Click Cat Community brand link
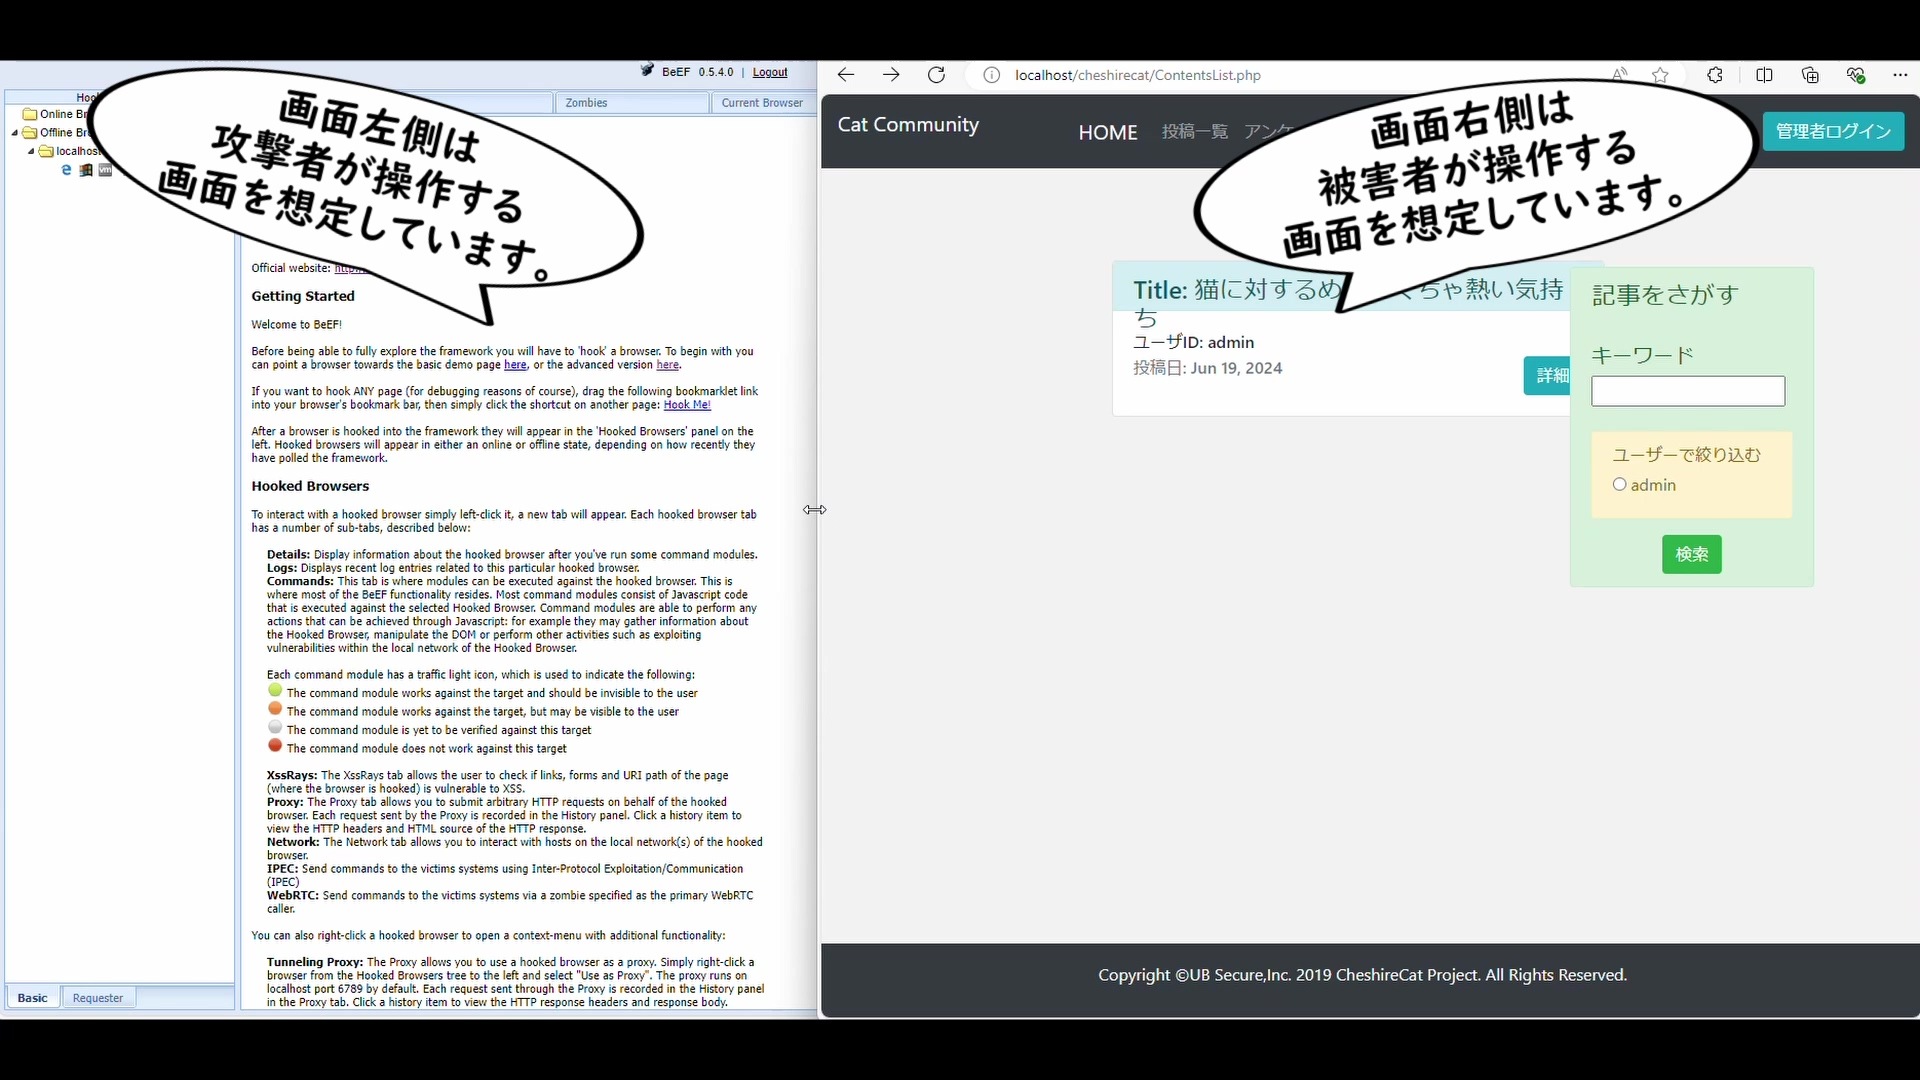1920x1080 pixels. tap(908, 124)
